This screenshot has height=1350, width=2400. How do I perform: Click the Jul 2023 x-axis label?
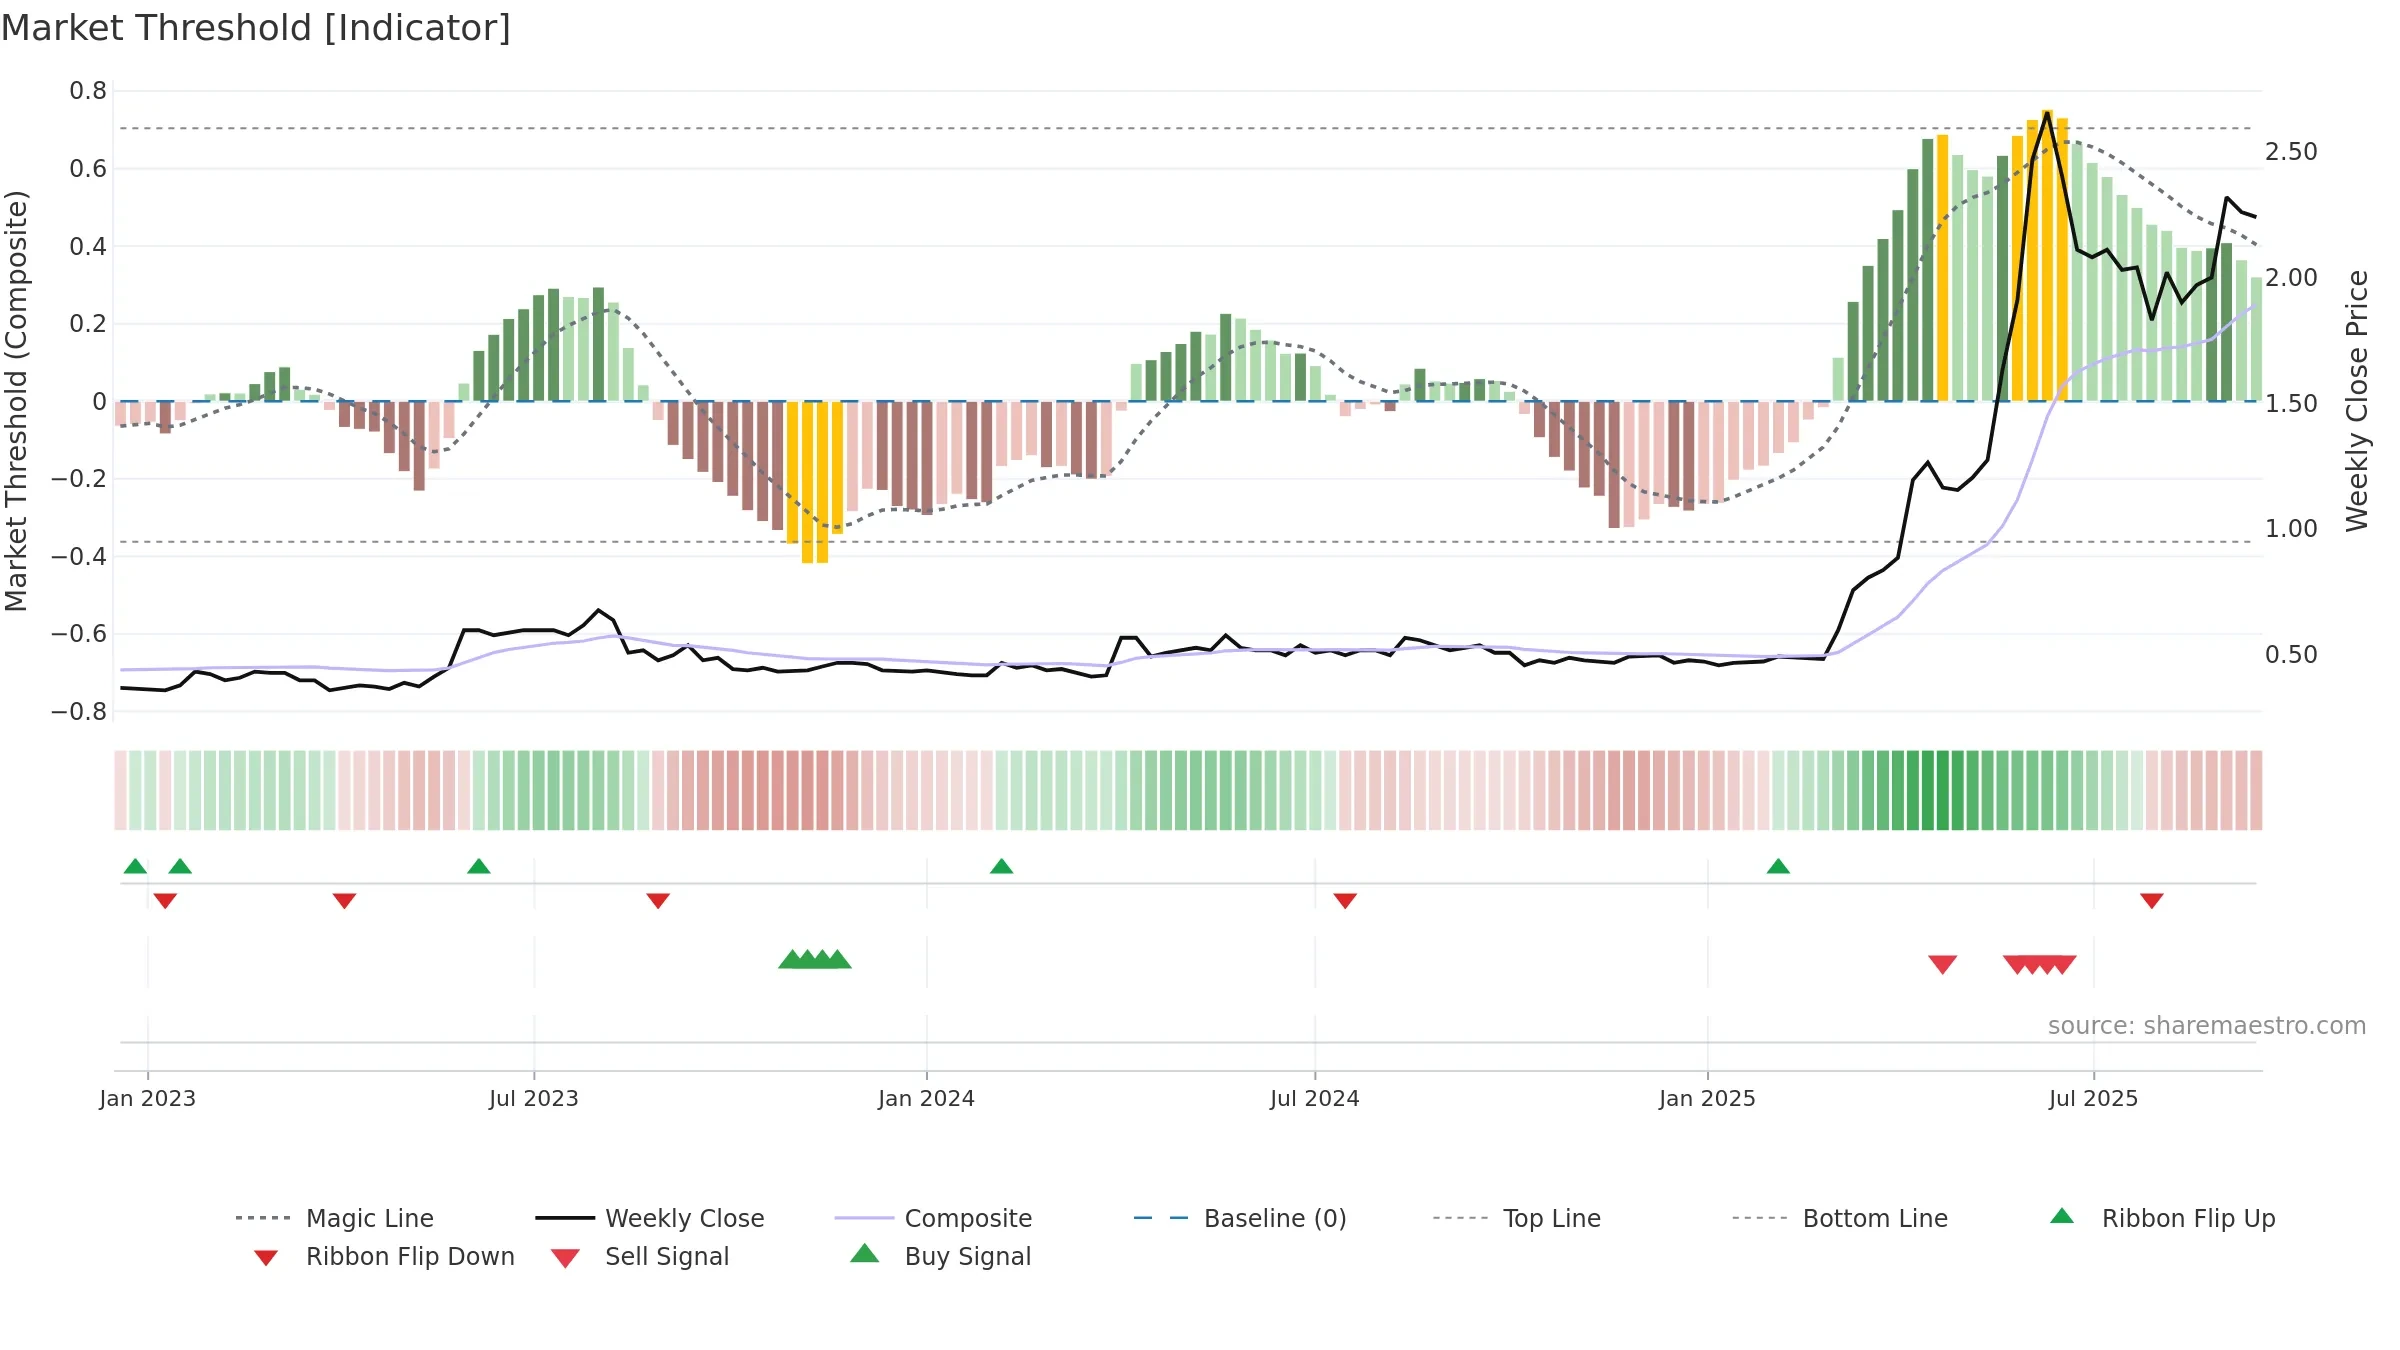(534, 1098)
